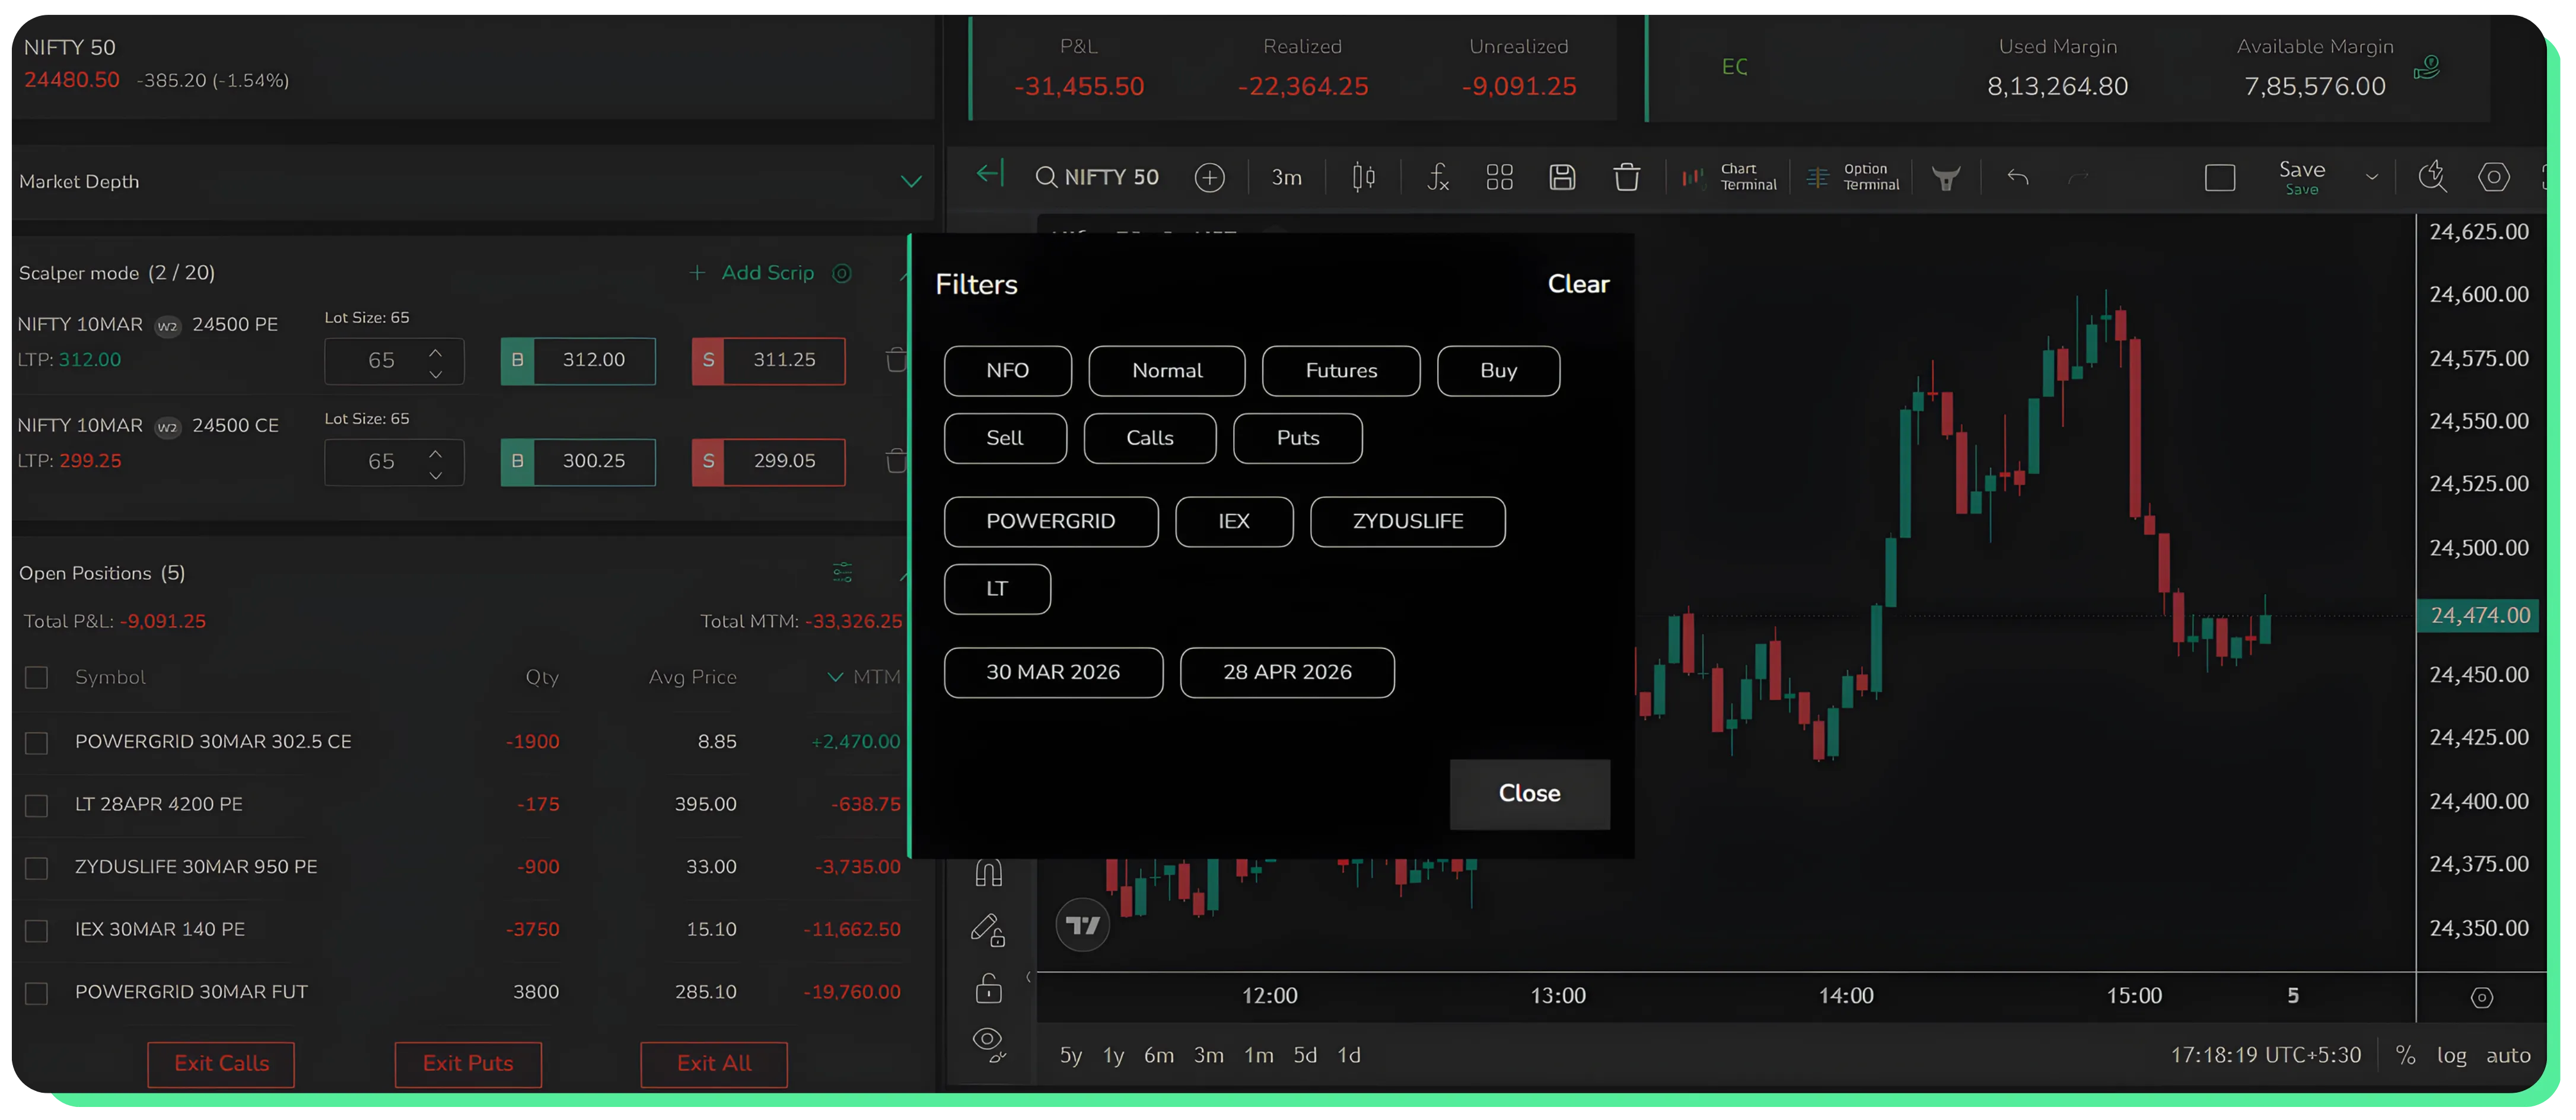Switch chart range to 5y
The width and height of the screenshot is (2576, 1120).
pyautogui.click(x=1070, y=1055)
